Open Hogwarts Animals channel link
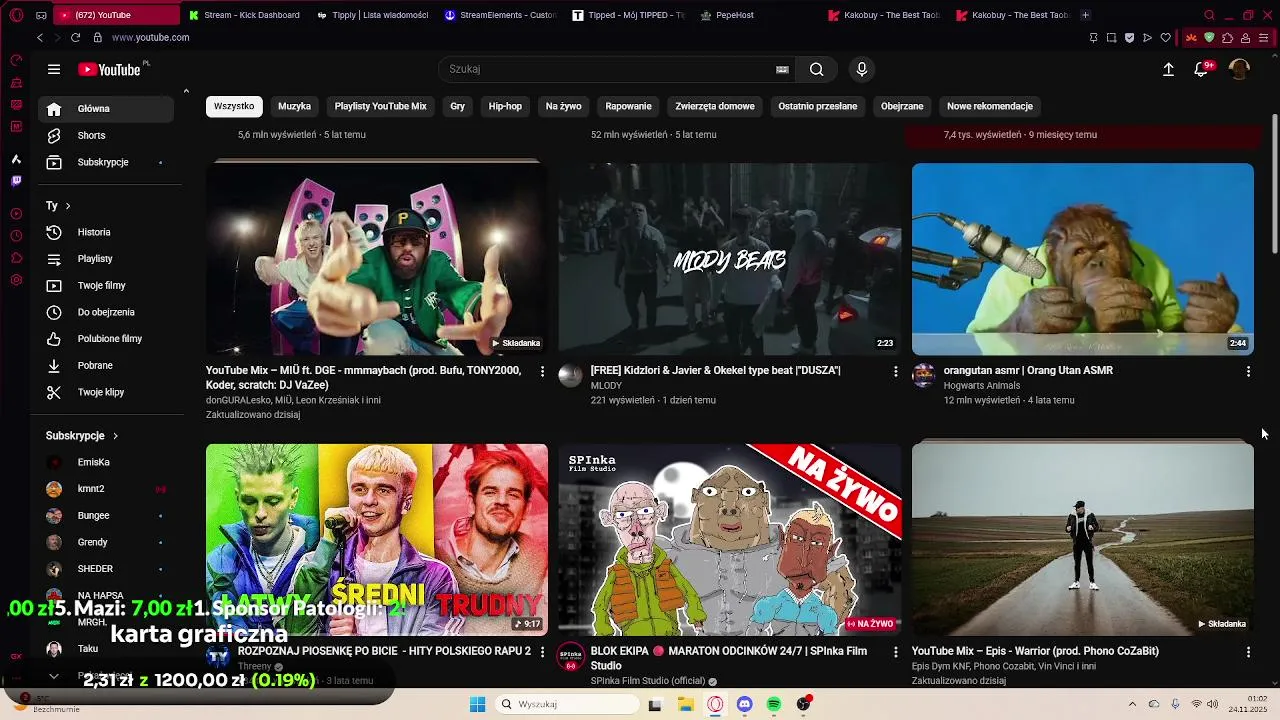 (x=981, y=386)
